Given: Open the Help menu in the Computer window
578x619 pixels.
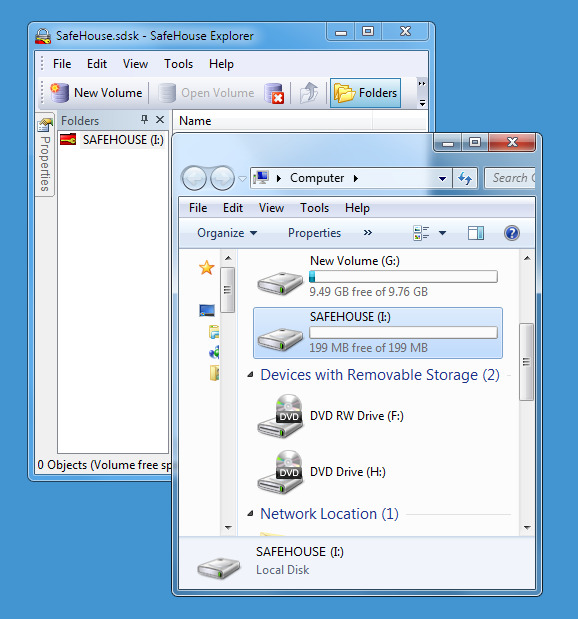Looking at the screenshot, I should click(x=357, y=208).
